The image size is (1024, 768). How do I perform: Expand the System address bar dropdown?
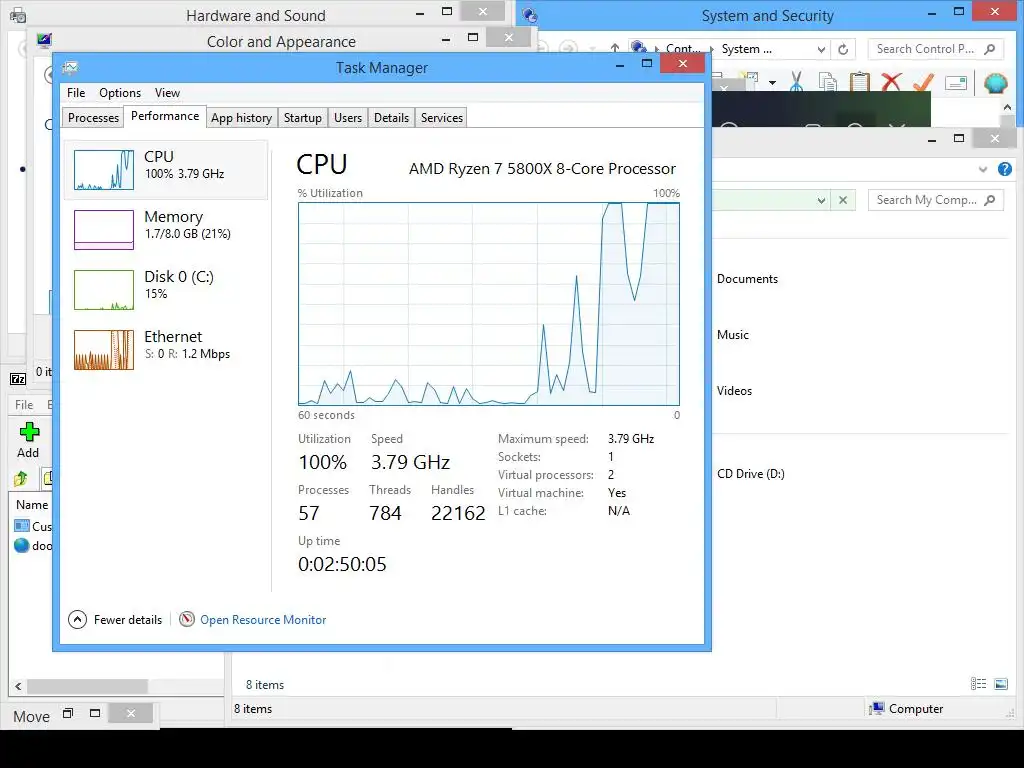point(821,49)
